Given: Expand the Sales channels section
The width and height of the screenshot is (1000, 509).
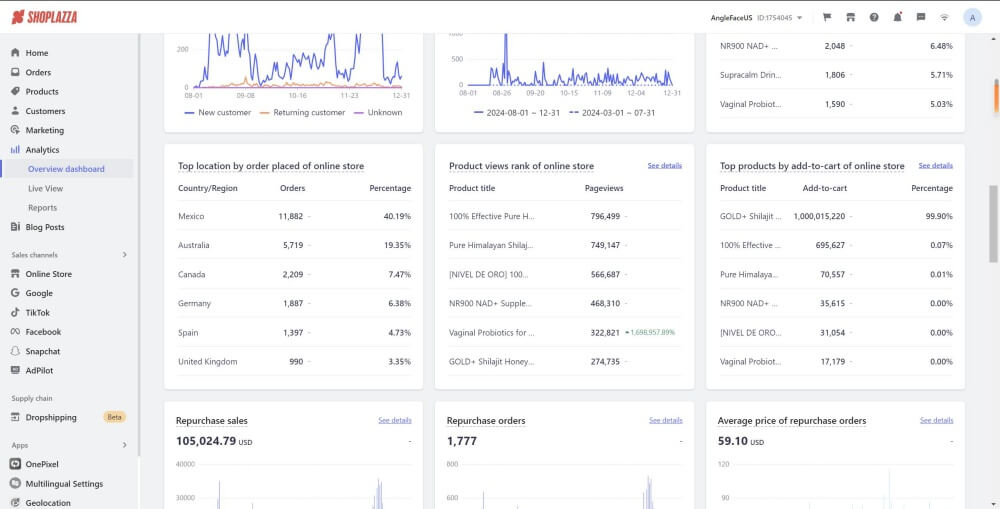Looking at the screenshot, I should (124, 255).
